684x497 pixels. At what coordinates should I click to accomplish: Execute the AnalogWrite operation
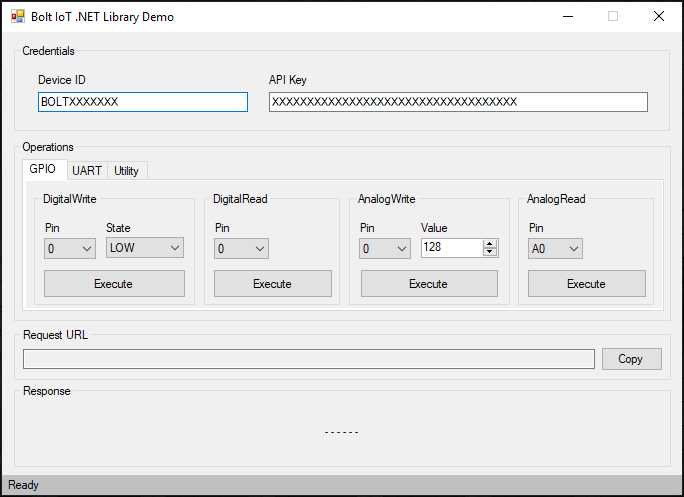[x=429, y=284]
